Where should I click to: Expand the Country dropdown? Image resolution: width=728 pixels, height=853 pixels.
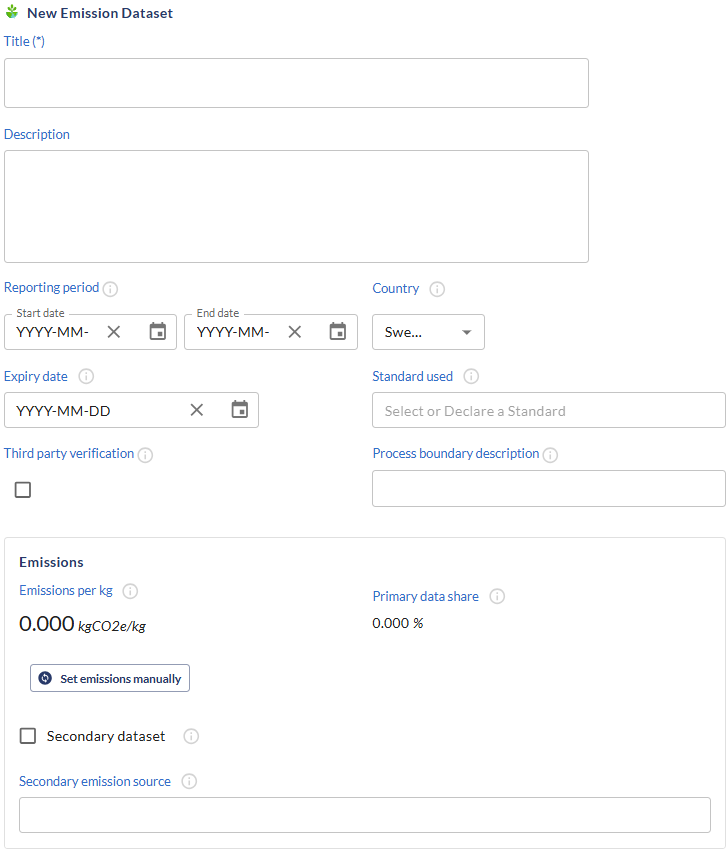pos(428,332)
